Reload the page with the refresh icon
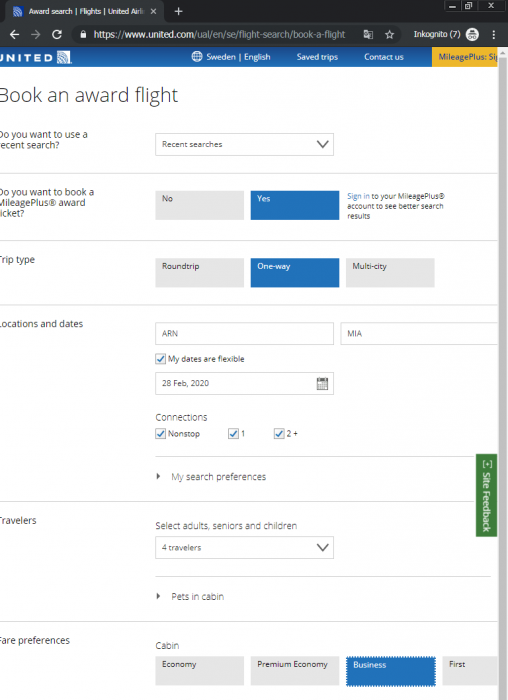Image resolution: width=508 pixels, height=700 pixels. (57, 34)
